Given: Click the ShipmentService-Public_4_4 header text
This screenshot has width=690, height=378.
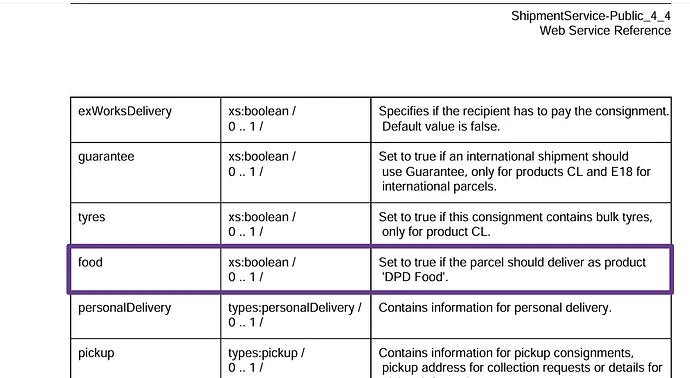Looking at the screenshot, I should pos(591,16).
